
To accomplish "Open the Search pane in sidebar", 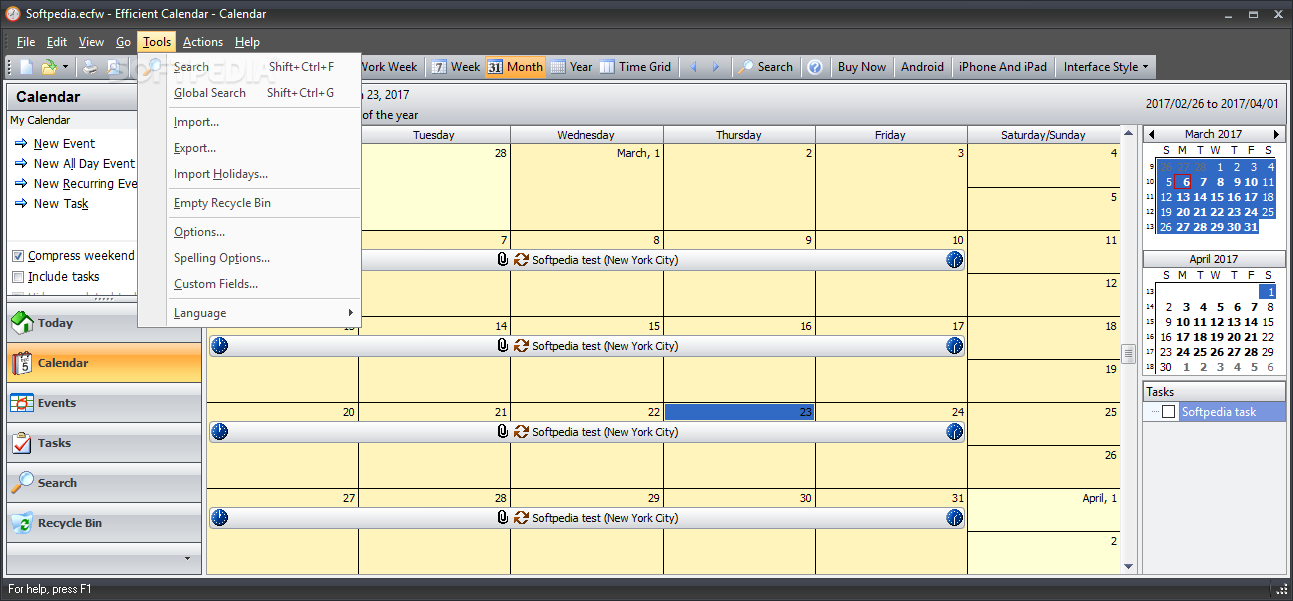I will click(104, 483).
